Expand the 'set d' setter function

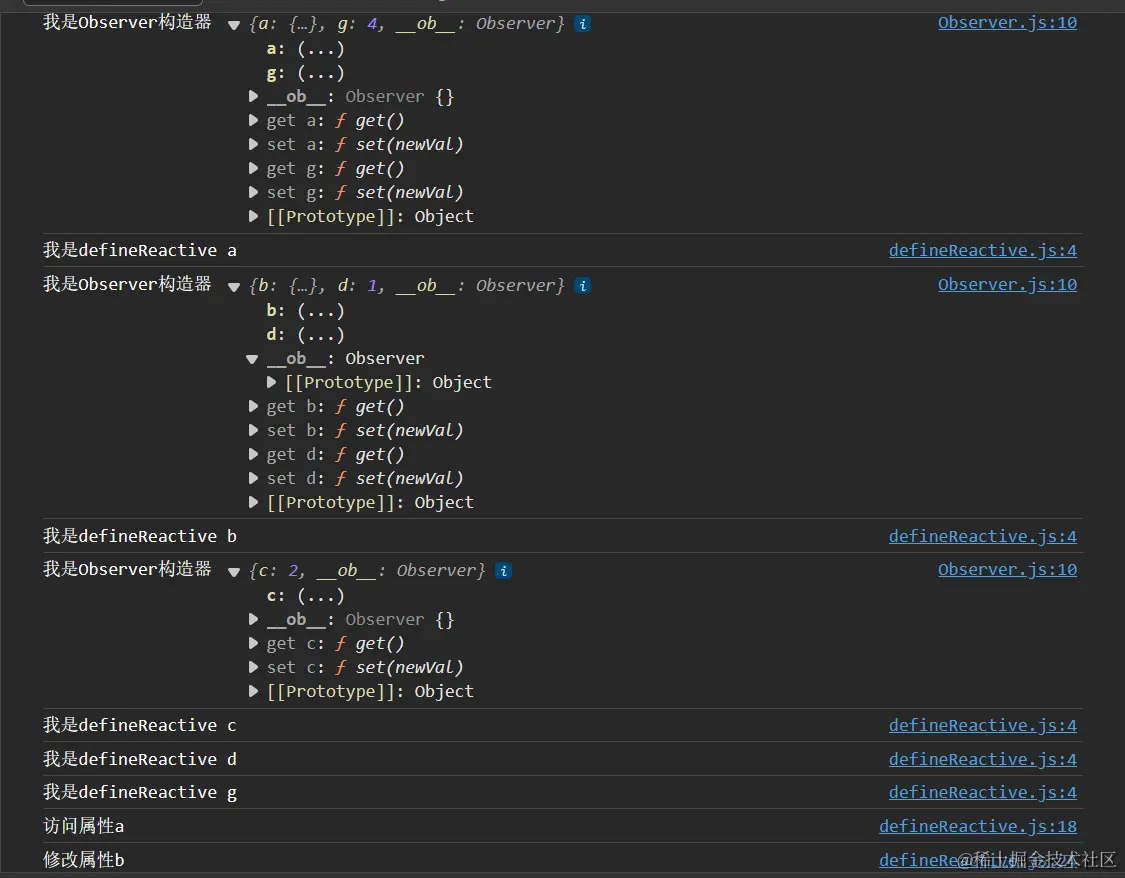(253, 478)
